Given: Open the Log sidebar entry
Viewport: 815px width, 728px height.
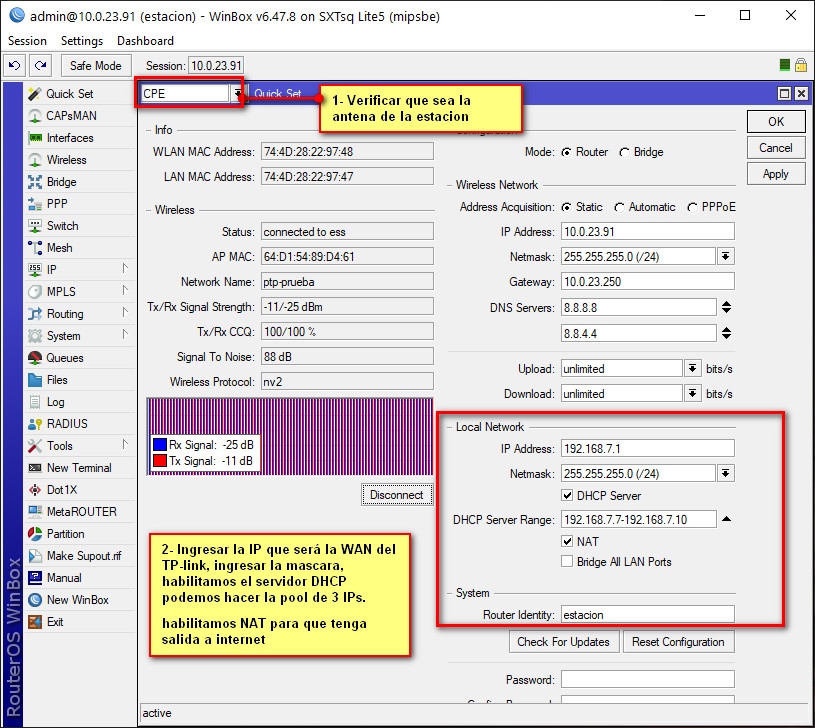Looking at the screenshot, I should pos(55,402).
